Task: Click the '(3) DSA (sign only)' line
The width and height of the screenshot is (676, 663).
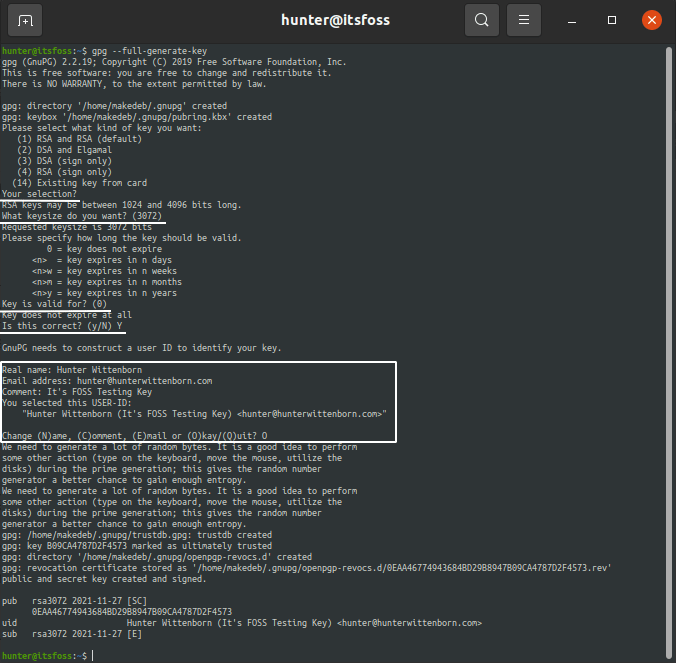Action: pyautogui.click(x=64, y=161)
